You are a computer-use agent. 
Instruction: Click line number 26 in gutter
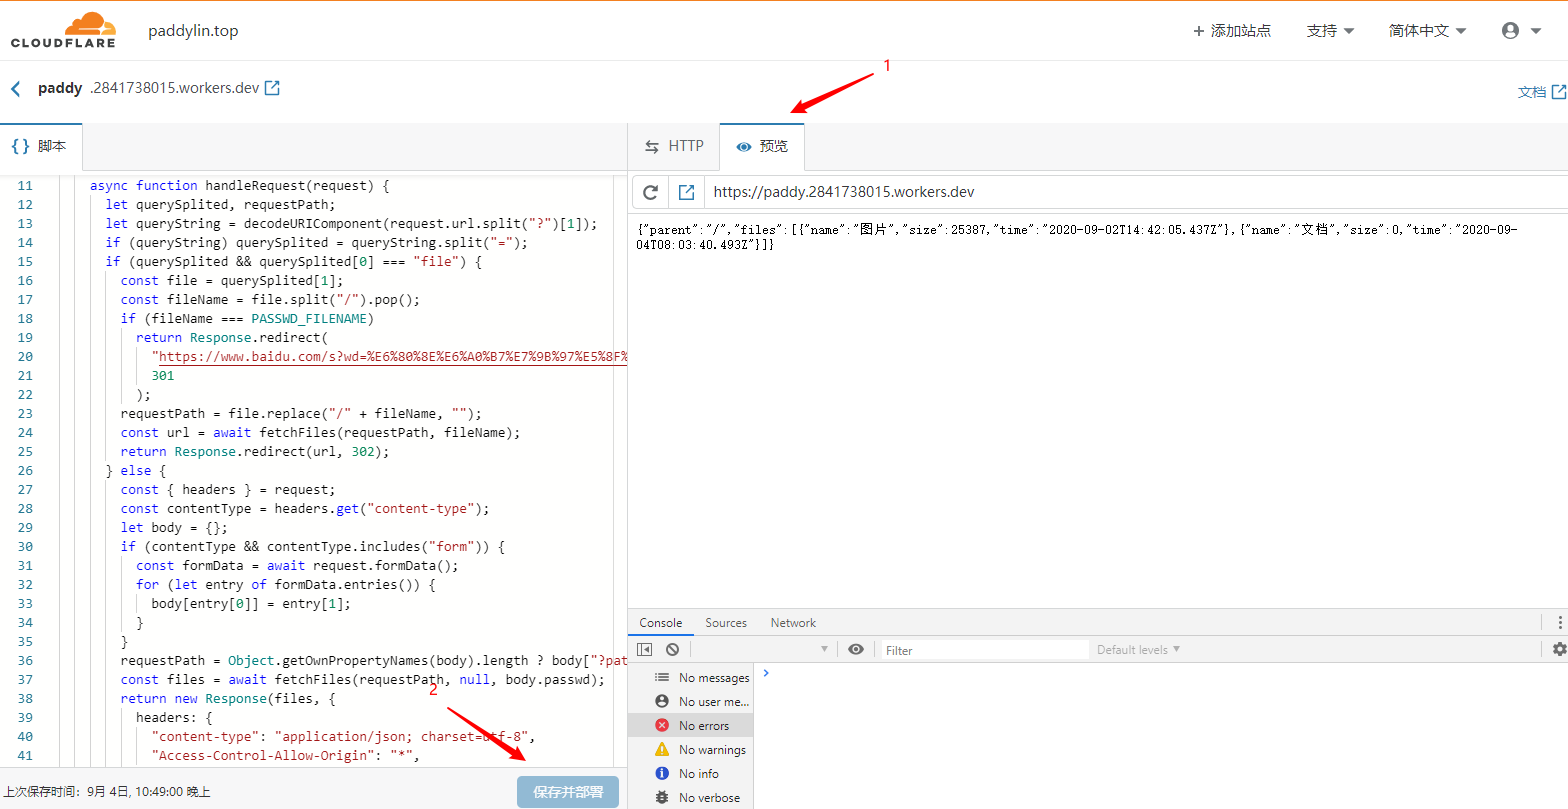pos(25,471)
